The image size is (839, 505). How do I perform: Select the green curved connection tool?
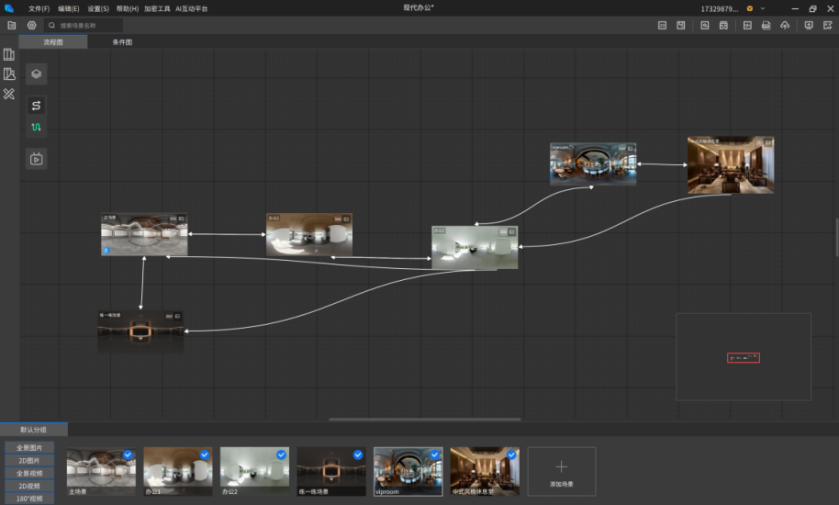(36, 127)
